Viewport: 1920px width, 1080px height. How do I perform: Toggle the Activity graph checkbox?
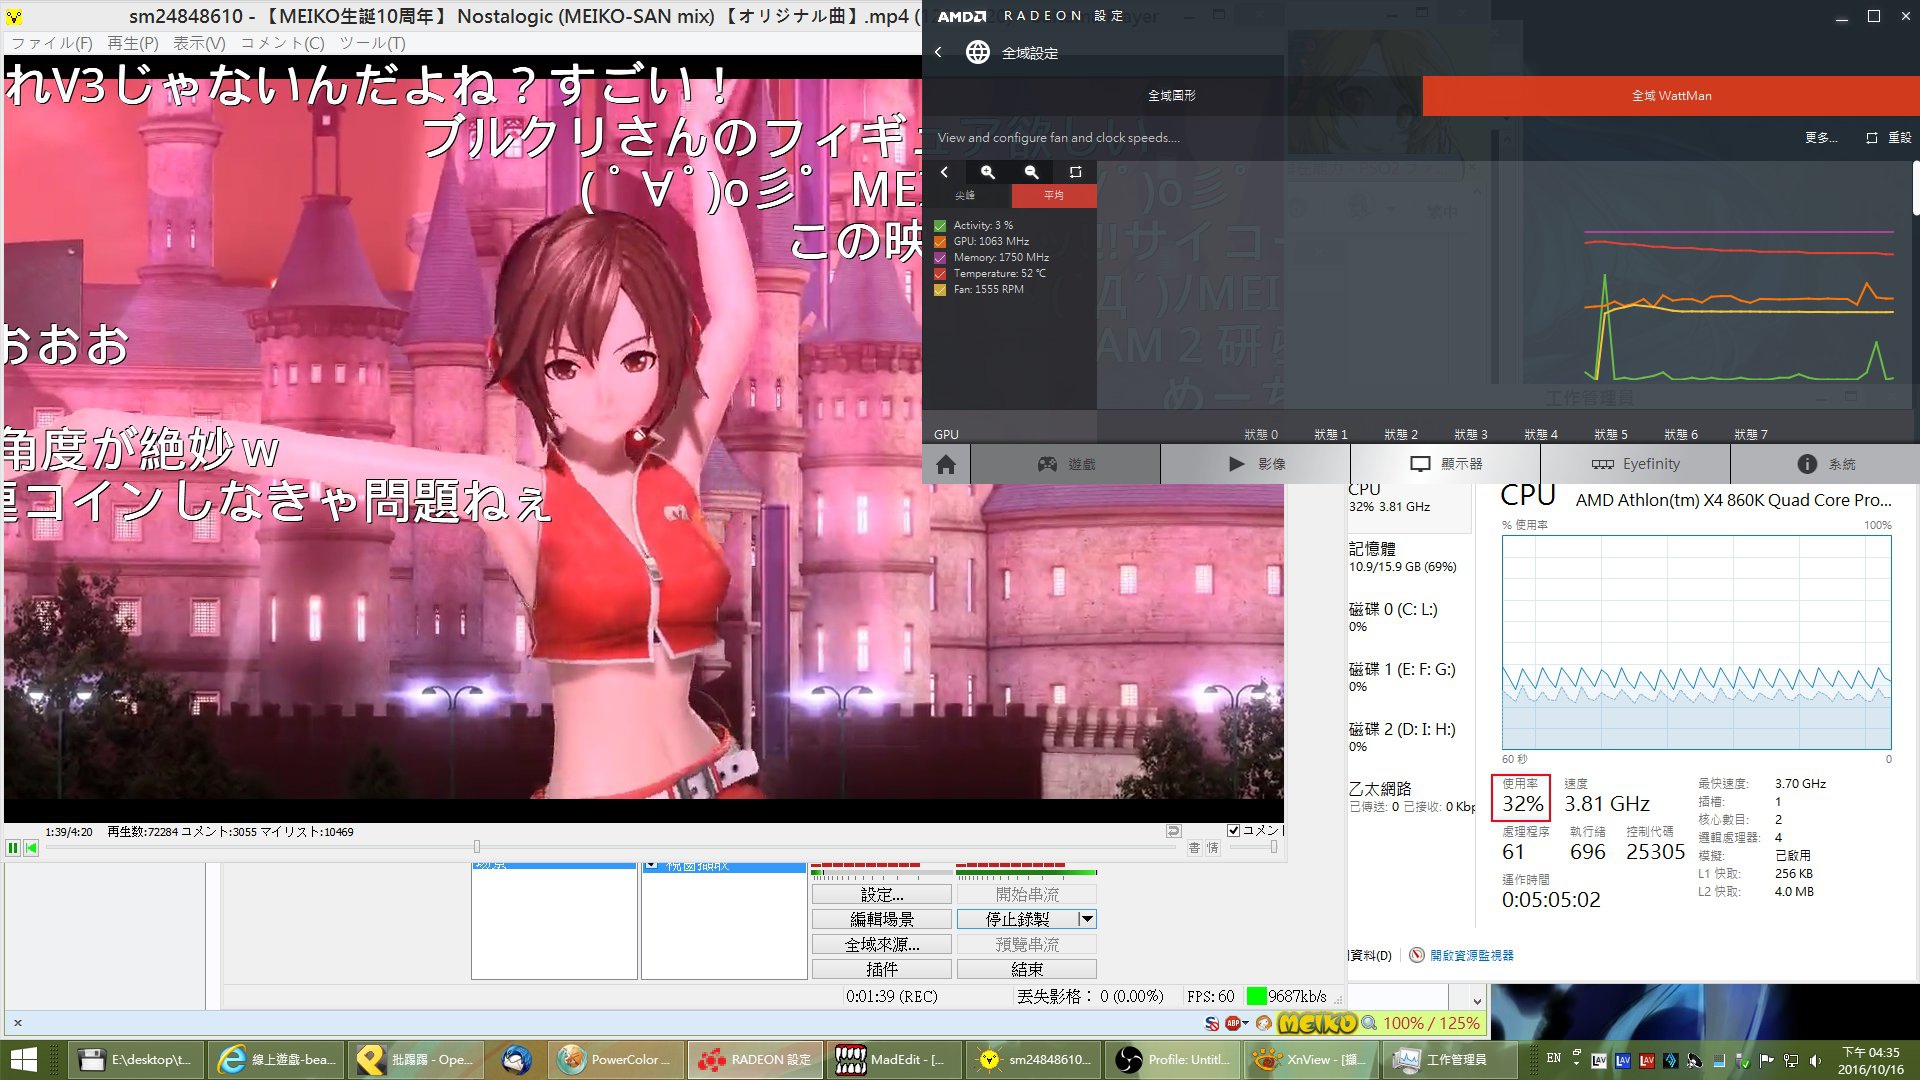pyautogui.click(x=940, y=226)
